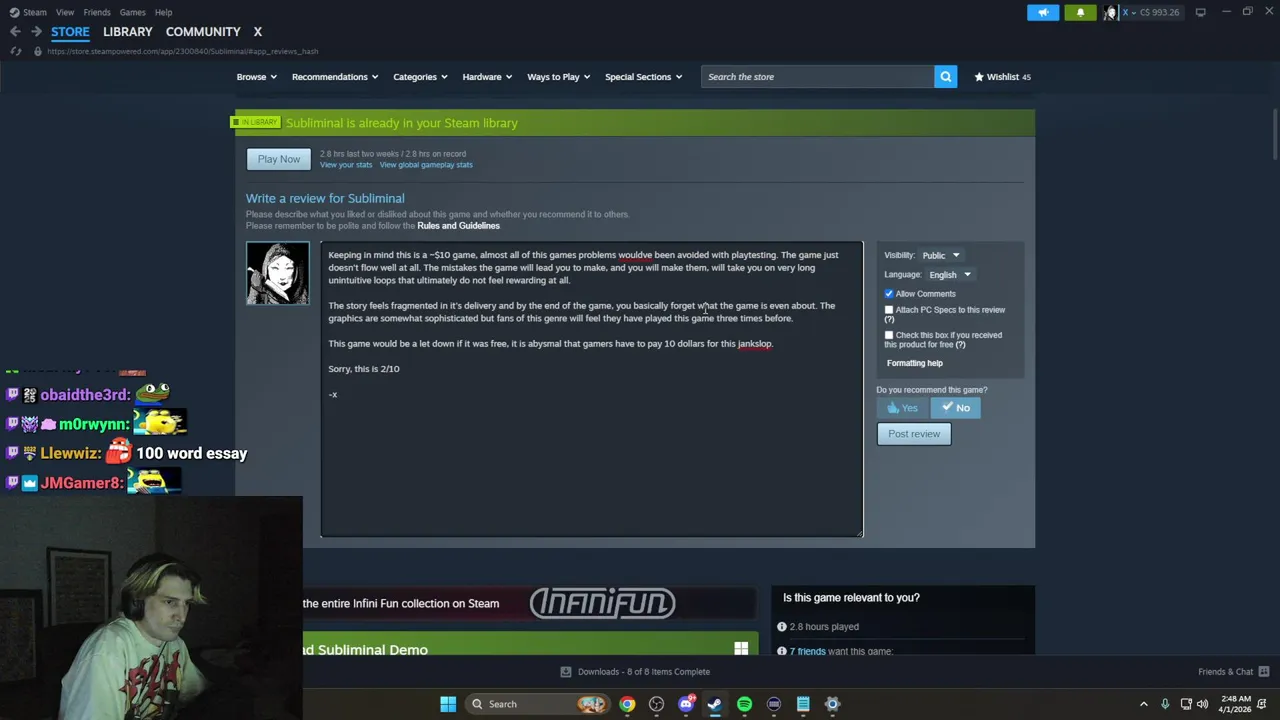
Task: Open the announcements megaphone button
Action: coord(1043,12)
